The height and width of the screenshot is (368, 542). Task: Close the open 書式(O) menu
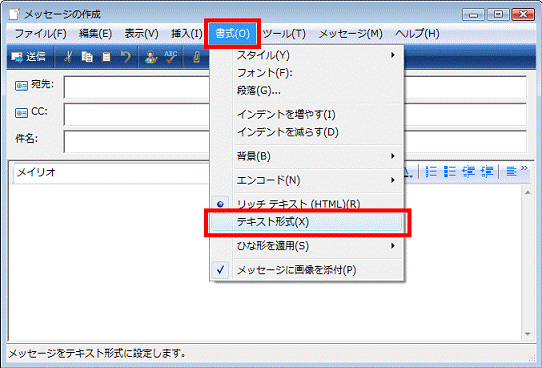point(232,34)
